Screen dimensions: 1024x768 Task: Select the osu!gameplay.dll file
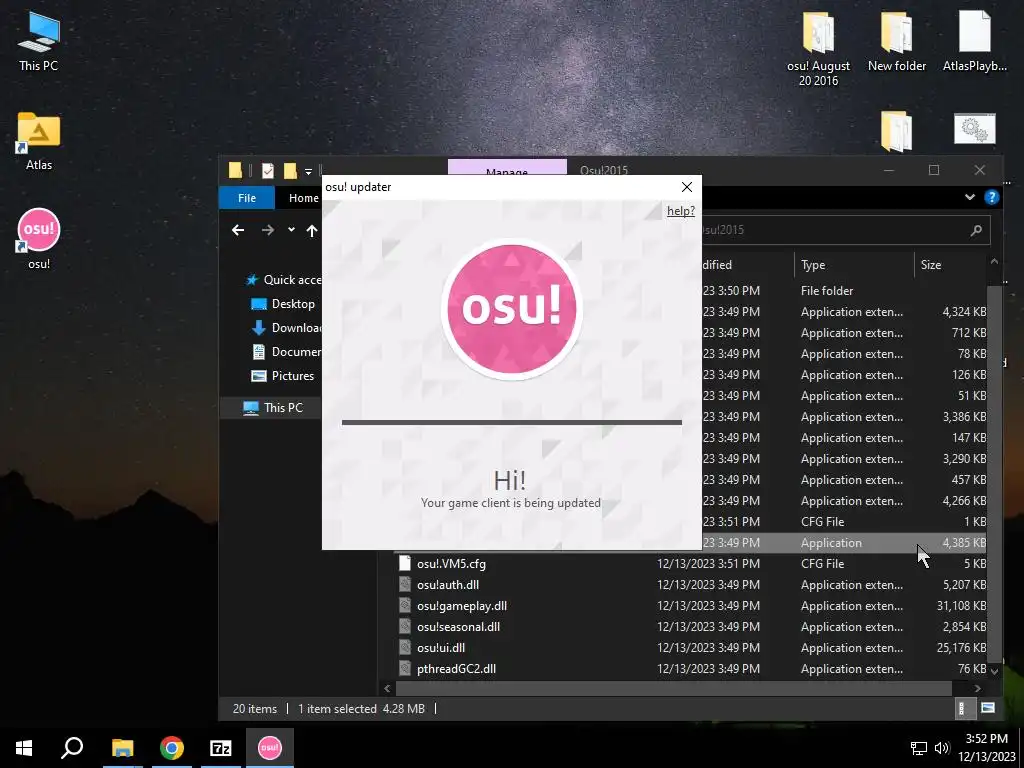coord(462,605)
